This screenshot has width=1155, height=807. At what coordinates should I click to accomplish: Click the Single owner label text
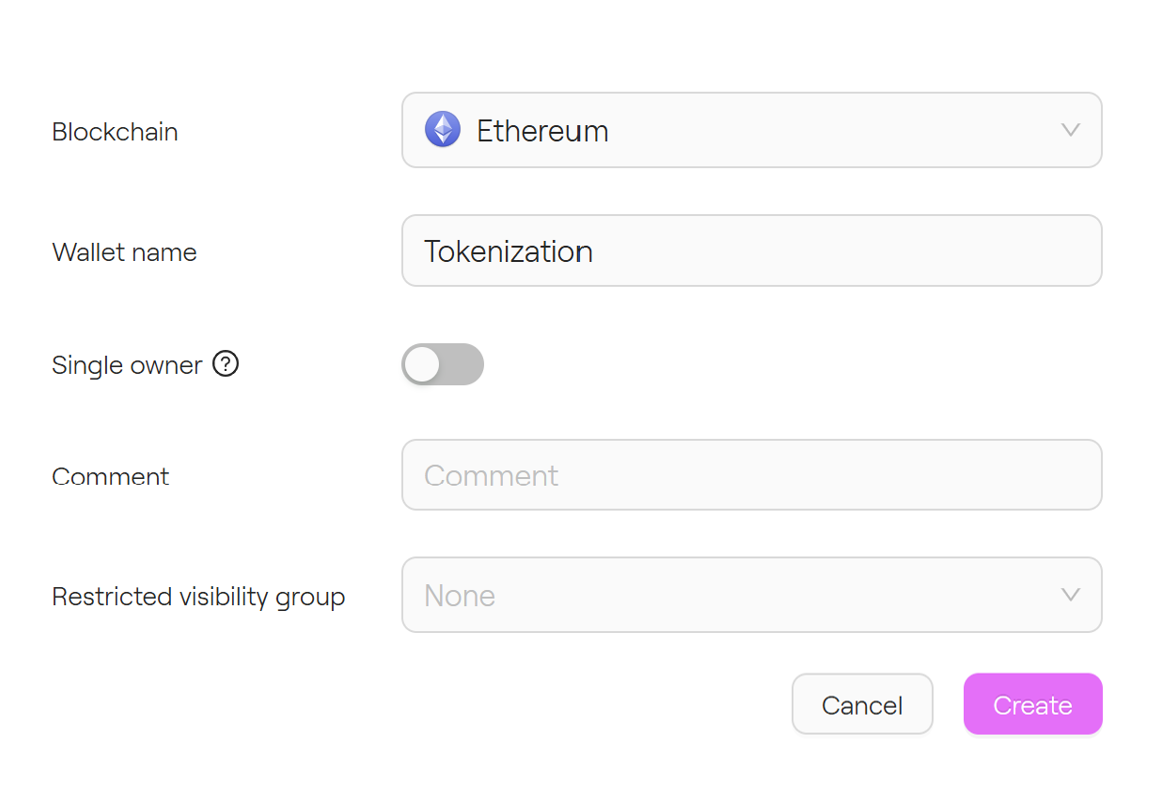pos(127,365)
